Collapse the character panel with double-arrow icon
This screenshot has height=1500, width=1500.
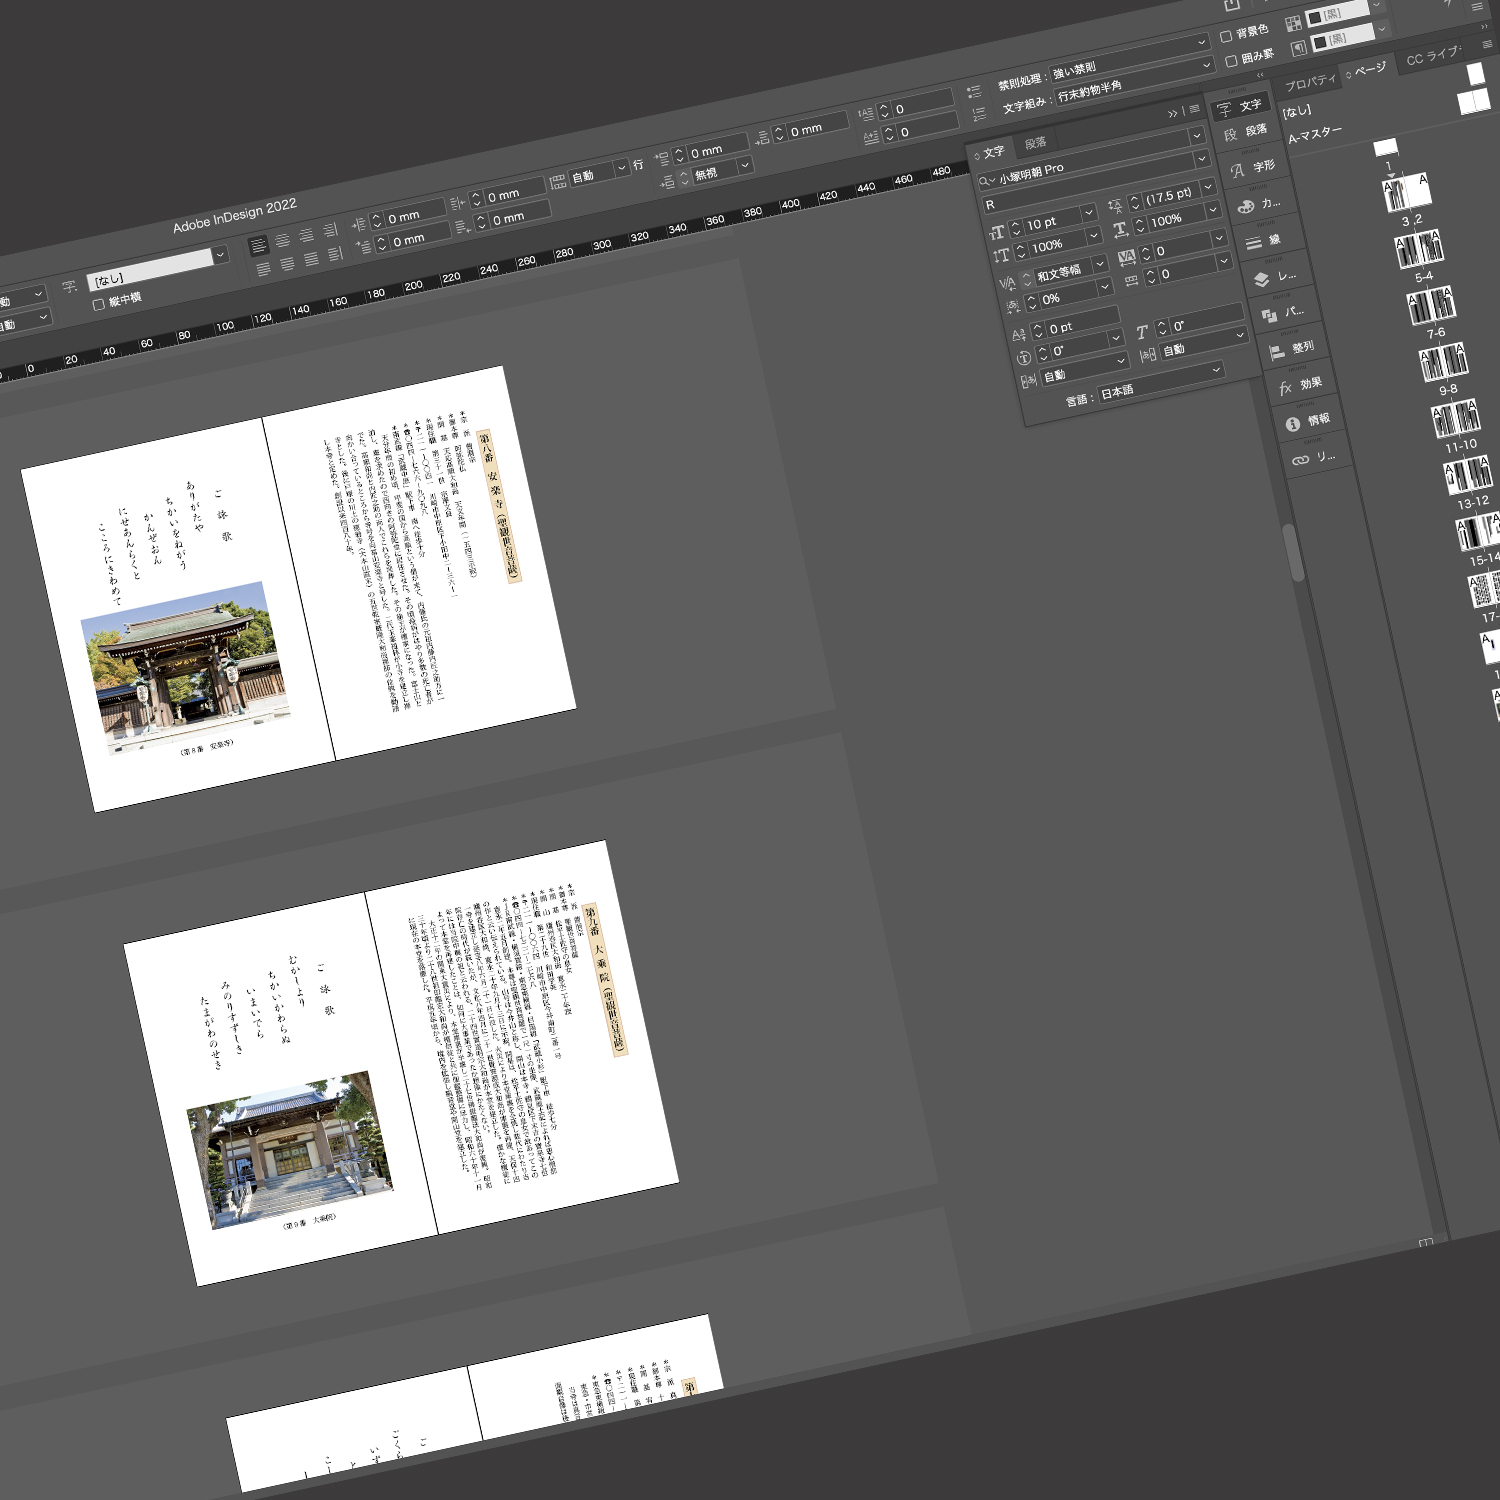pos(1173,114)
